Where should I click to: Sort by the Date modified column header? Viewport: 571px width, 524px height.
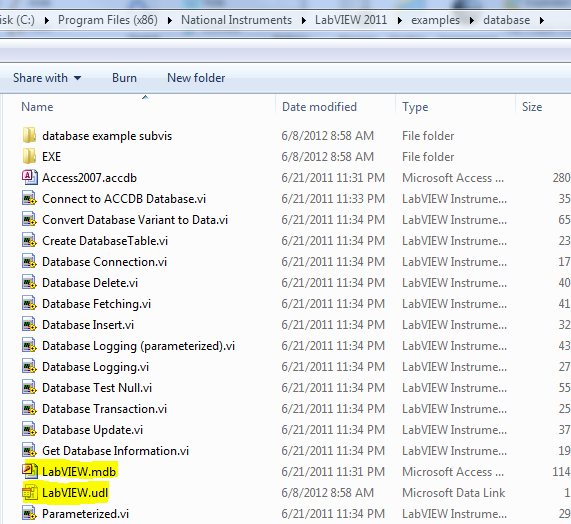click(319, 107)
